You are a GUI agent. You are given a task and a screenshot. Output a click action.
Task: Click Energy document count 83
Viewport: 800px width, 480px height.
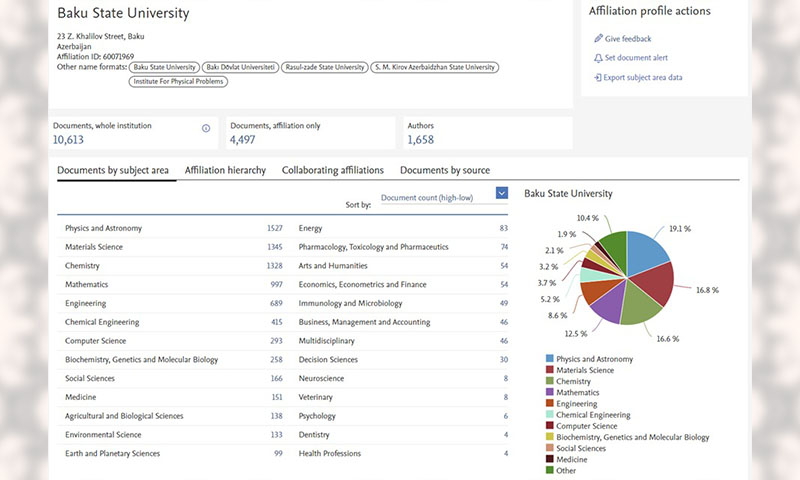(x=504, y=228)
